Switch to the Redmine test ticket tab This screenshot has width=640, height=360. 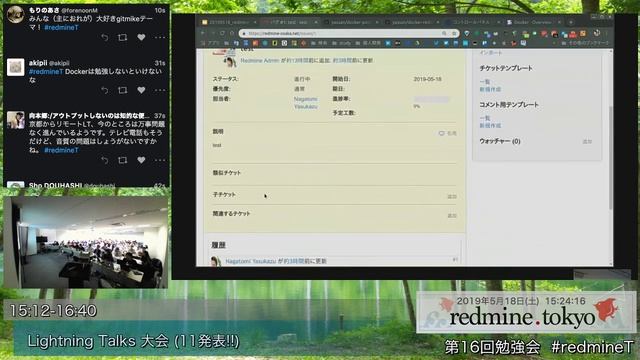pos(289,22)
